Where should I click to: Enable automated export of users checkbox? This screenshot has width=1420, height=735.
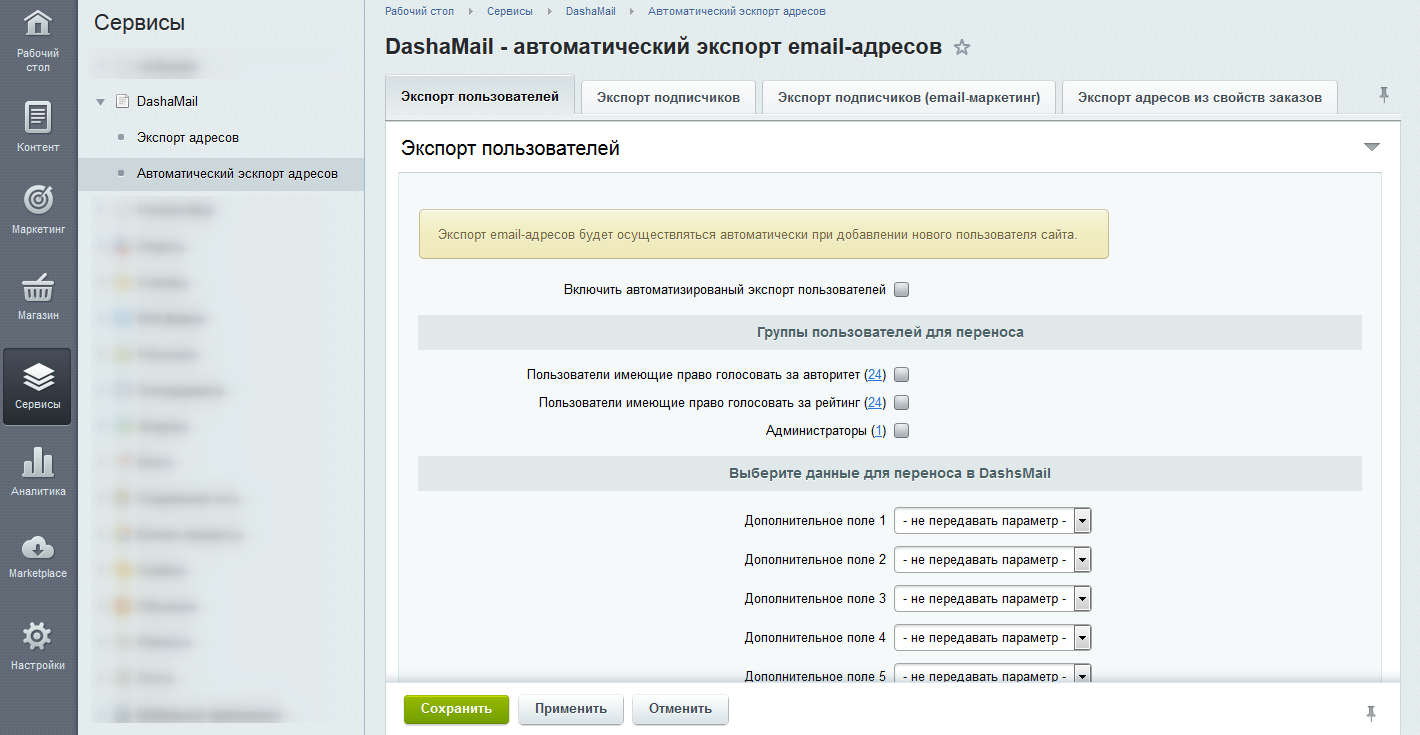coord(901,290)
